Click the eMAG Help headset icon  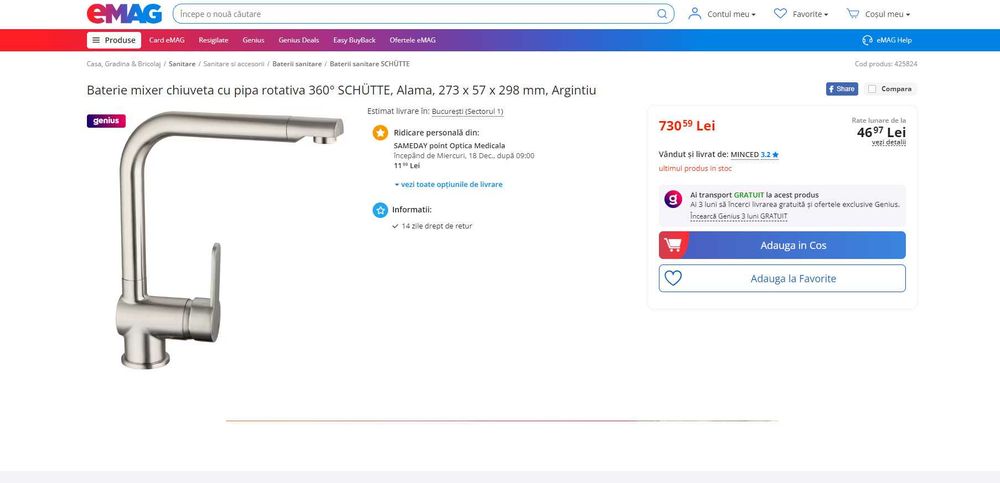(867, 40)
